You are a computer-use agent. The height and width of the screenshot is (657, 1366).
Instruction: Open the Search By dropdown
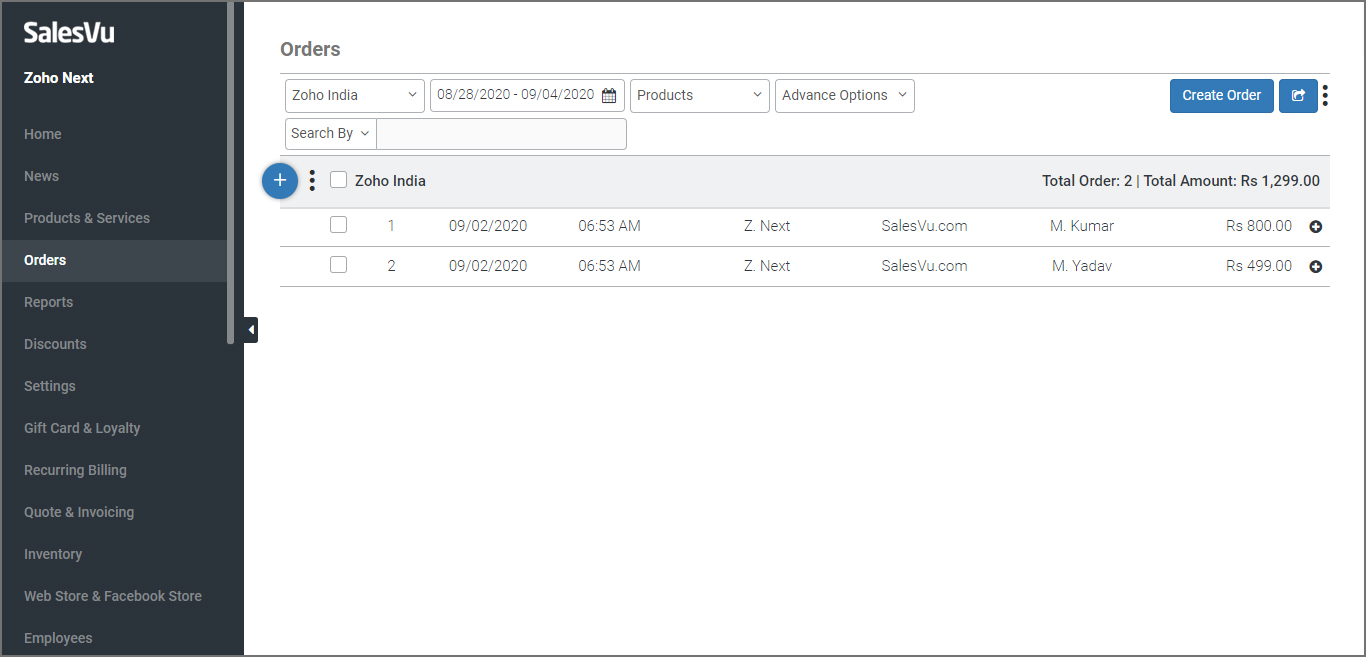pos(330,134)
